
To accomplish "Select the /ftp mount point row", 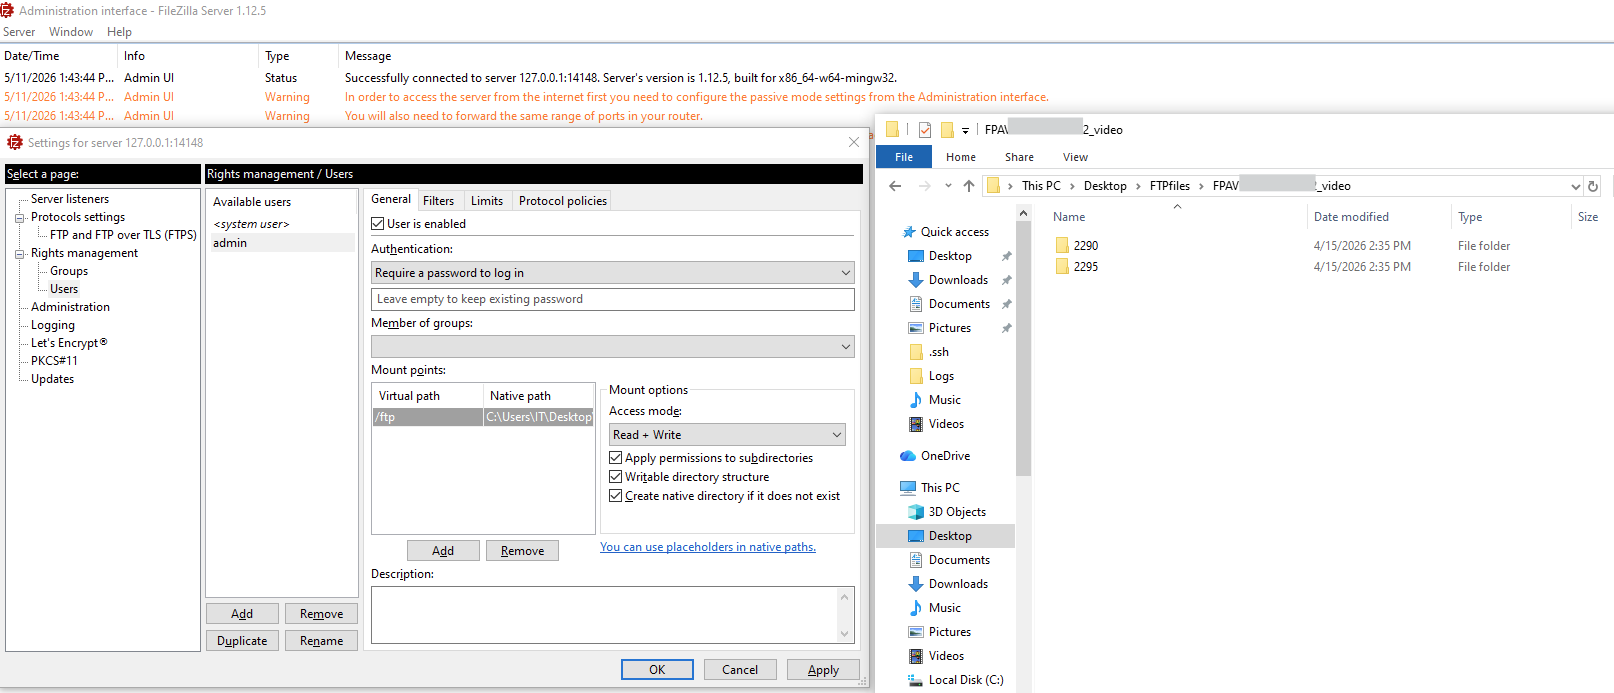I will coord(483,417).
